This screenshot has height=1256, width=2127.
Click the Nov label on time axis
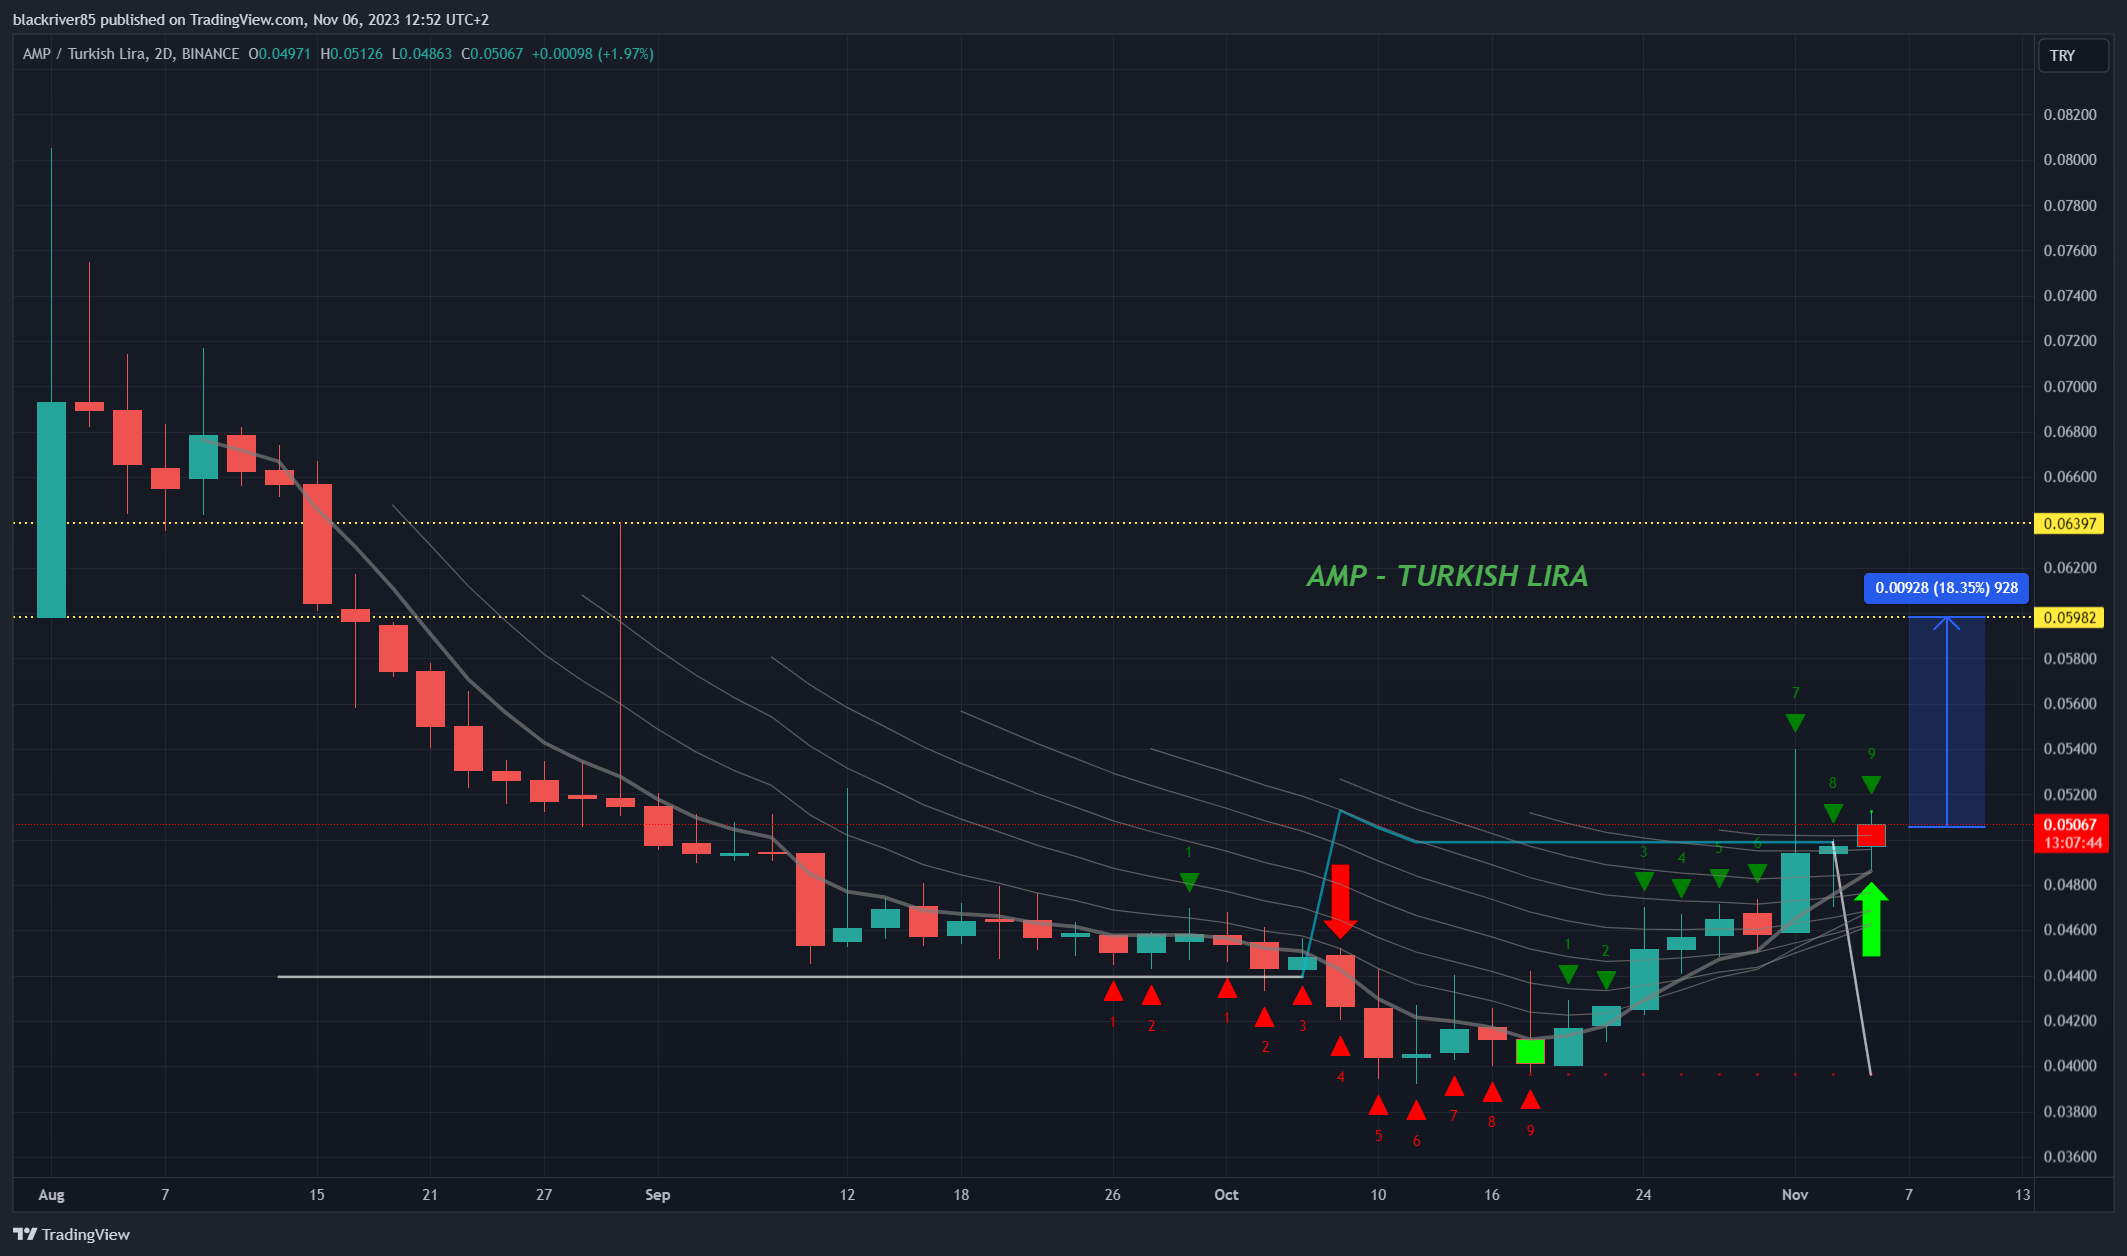click(x=1795, y=1195)
